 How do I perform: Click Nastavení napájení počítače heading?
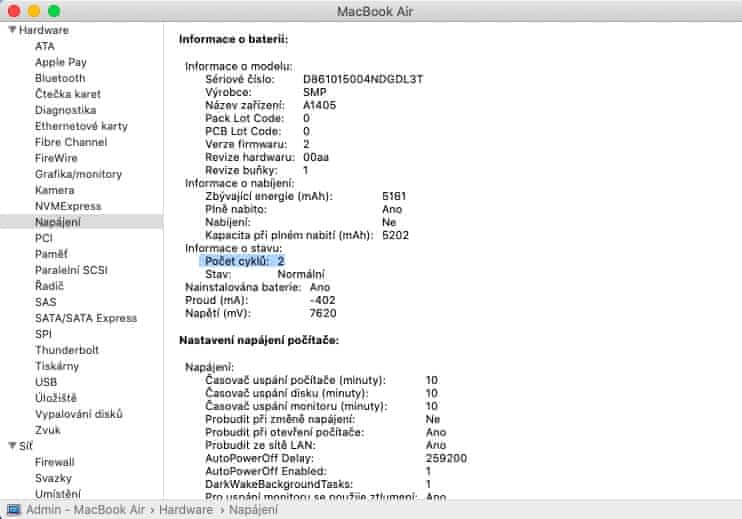259,340
